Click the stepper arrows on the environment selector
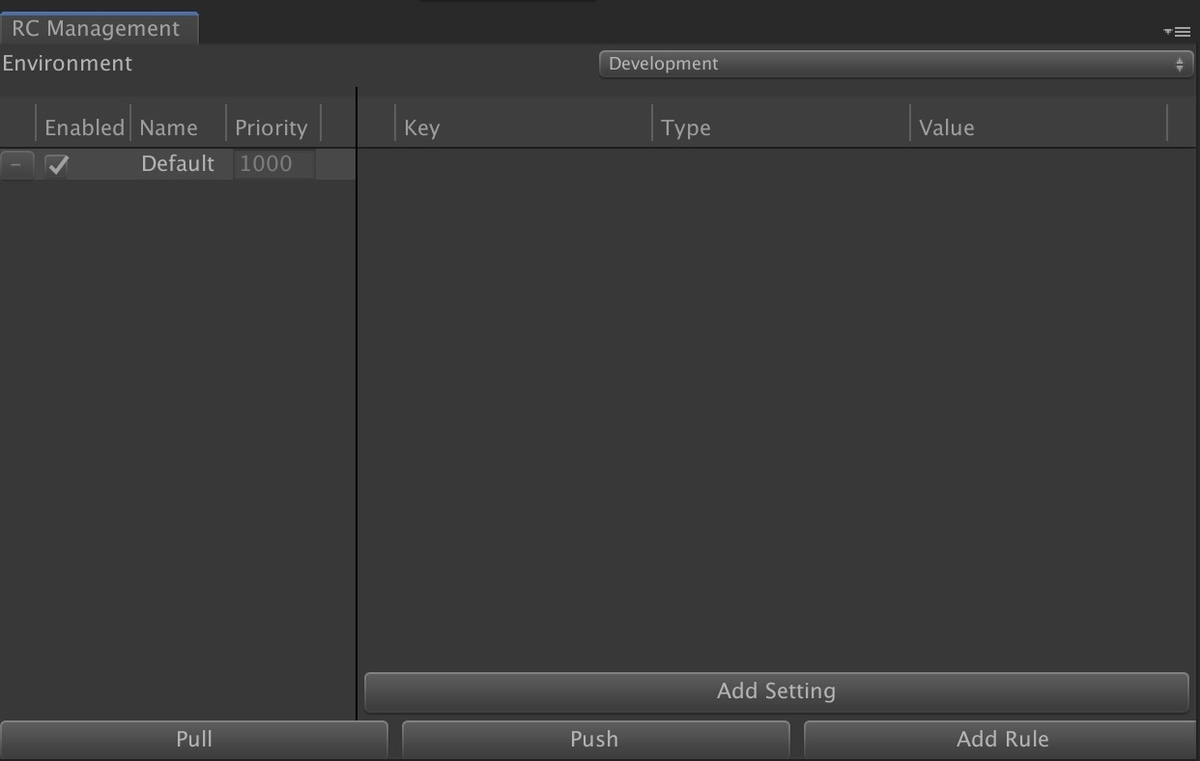 click(x=1181, y=63)
